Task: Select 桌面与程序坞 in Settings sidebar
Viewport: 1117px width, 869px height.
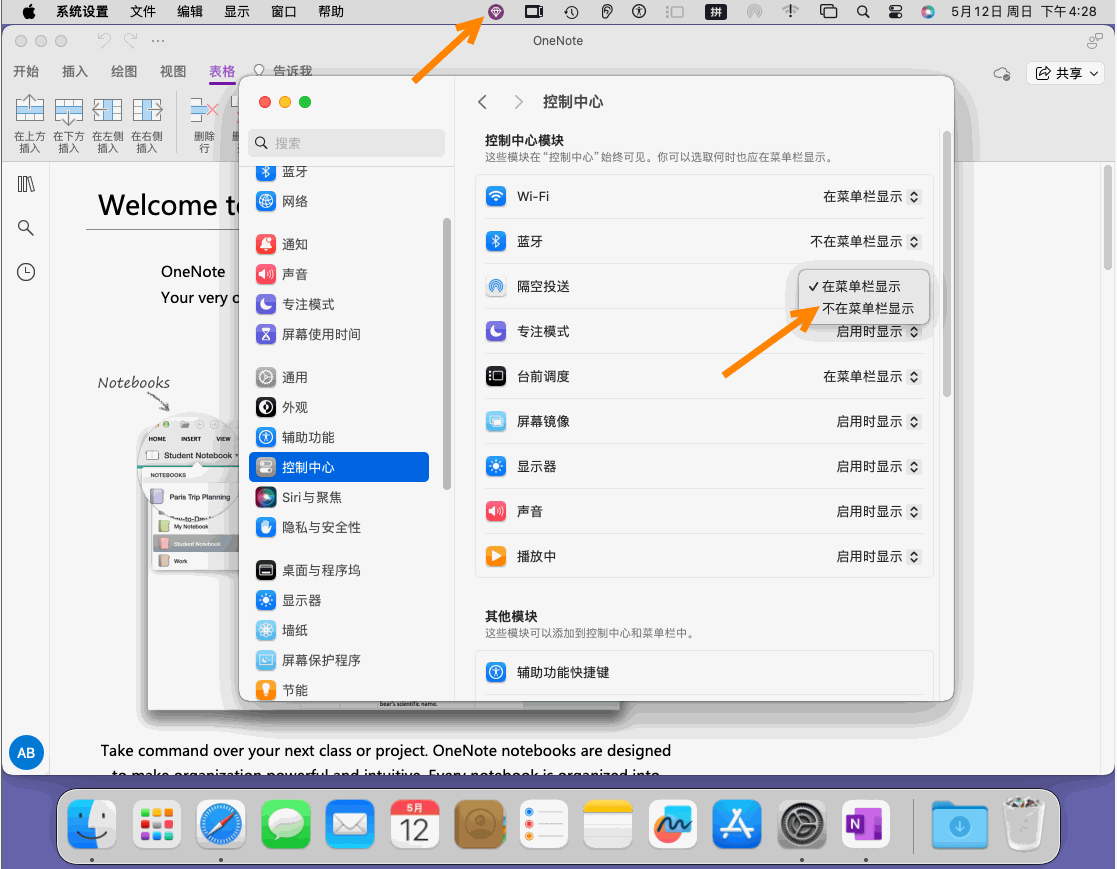Action: (339, 571)
